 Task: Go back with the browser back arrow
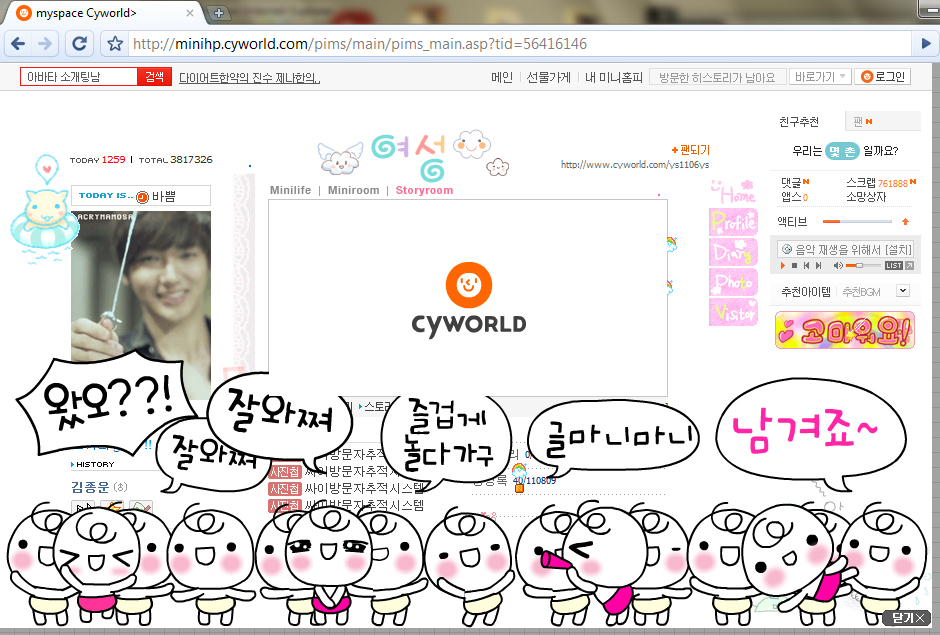[18, 43]
